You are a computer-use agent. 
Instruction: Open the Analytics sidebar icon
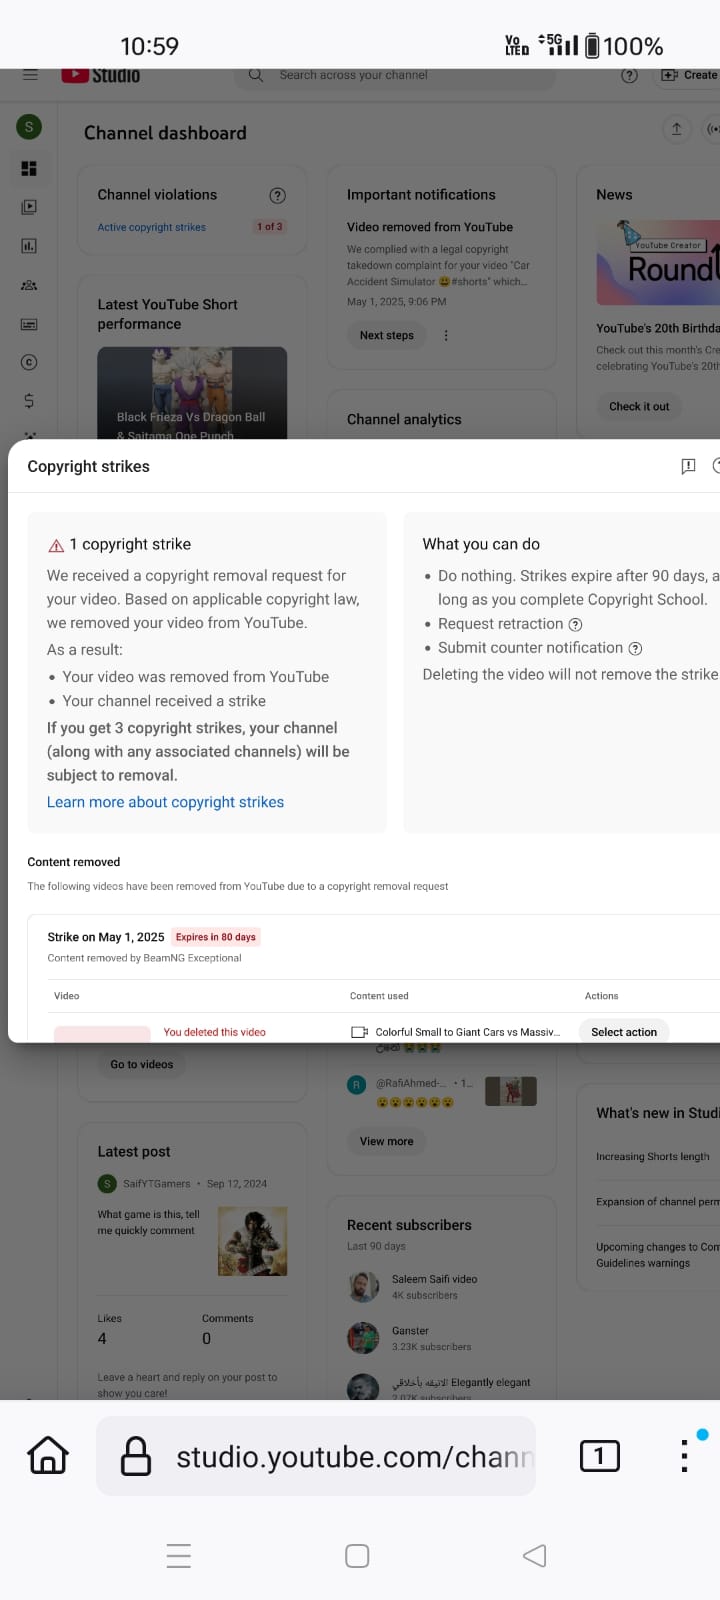click(x=29, y=245)
